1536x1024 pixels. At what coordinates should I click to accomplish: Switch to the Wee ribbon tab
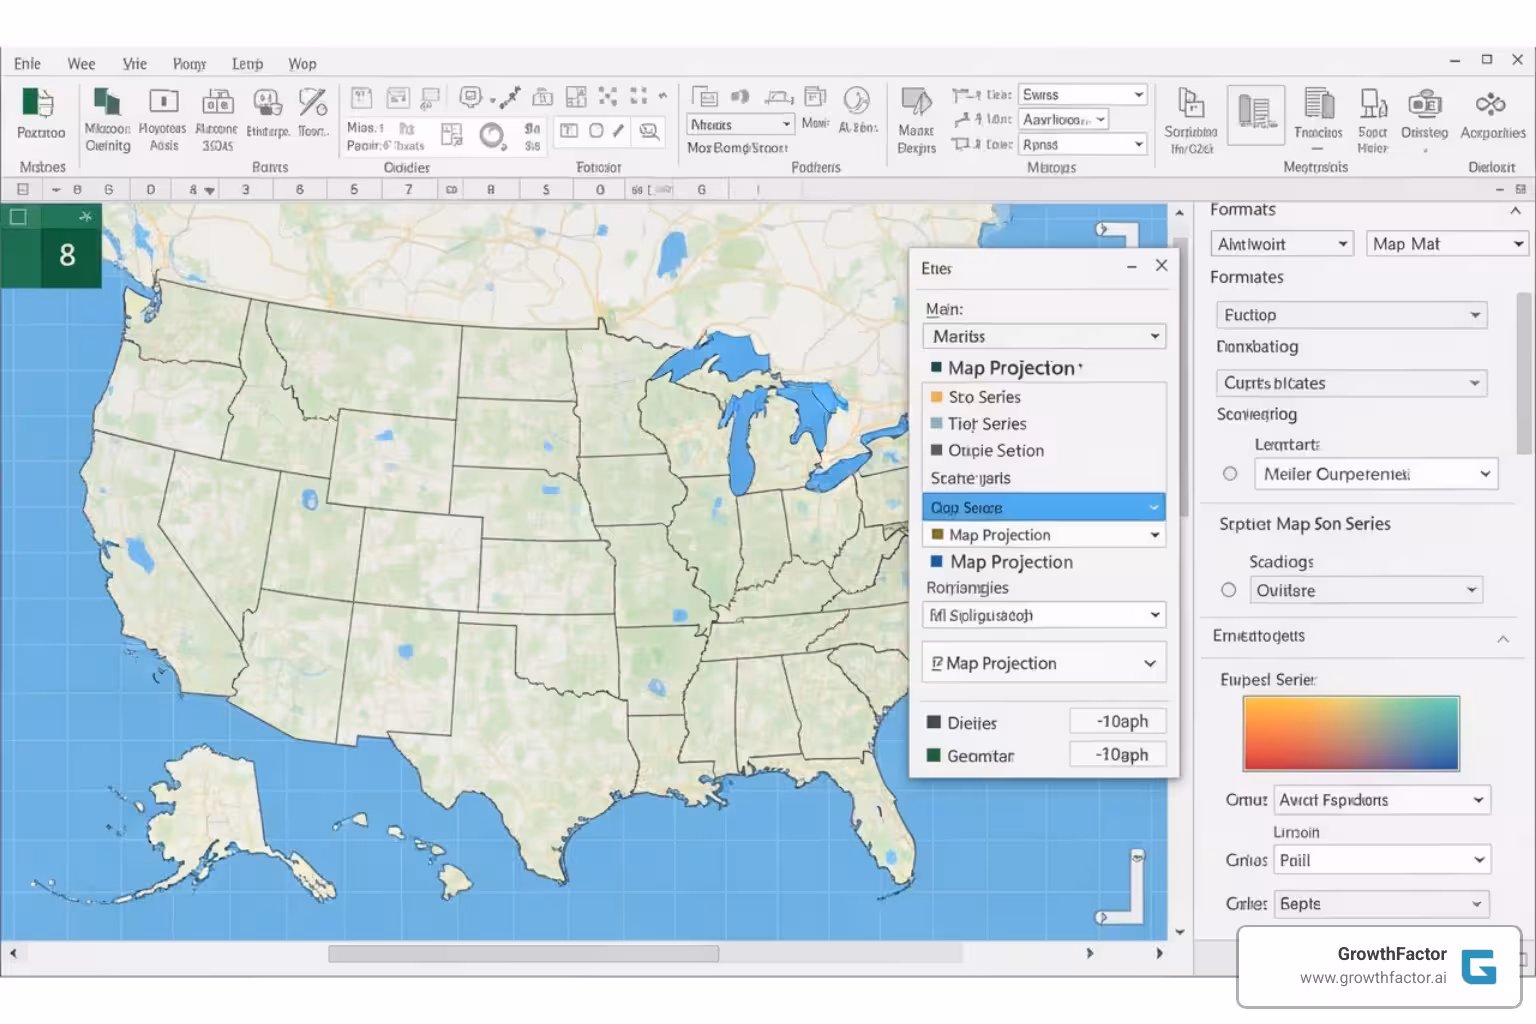click(81, 64)
